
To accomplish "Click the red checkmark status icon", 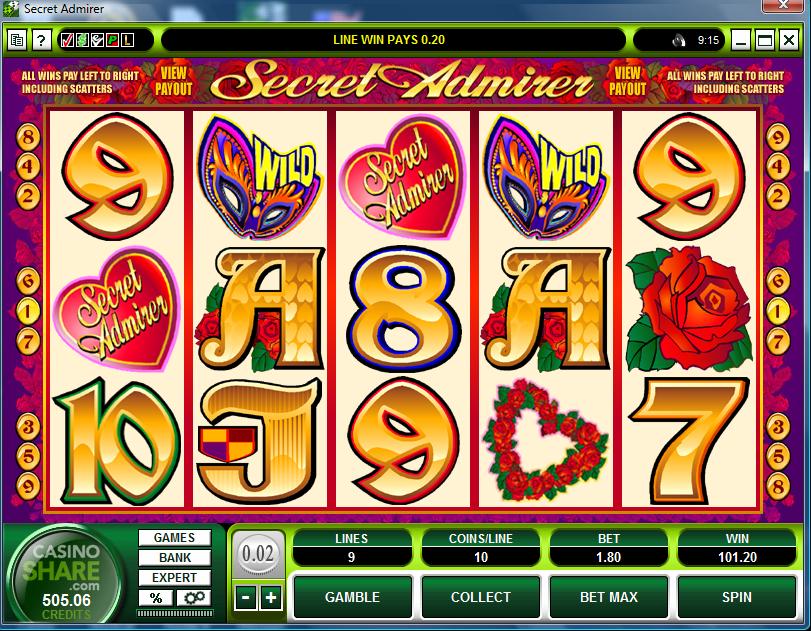I will pos(67,40).
